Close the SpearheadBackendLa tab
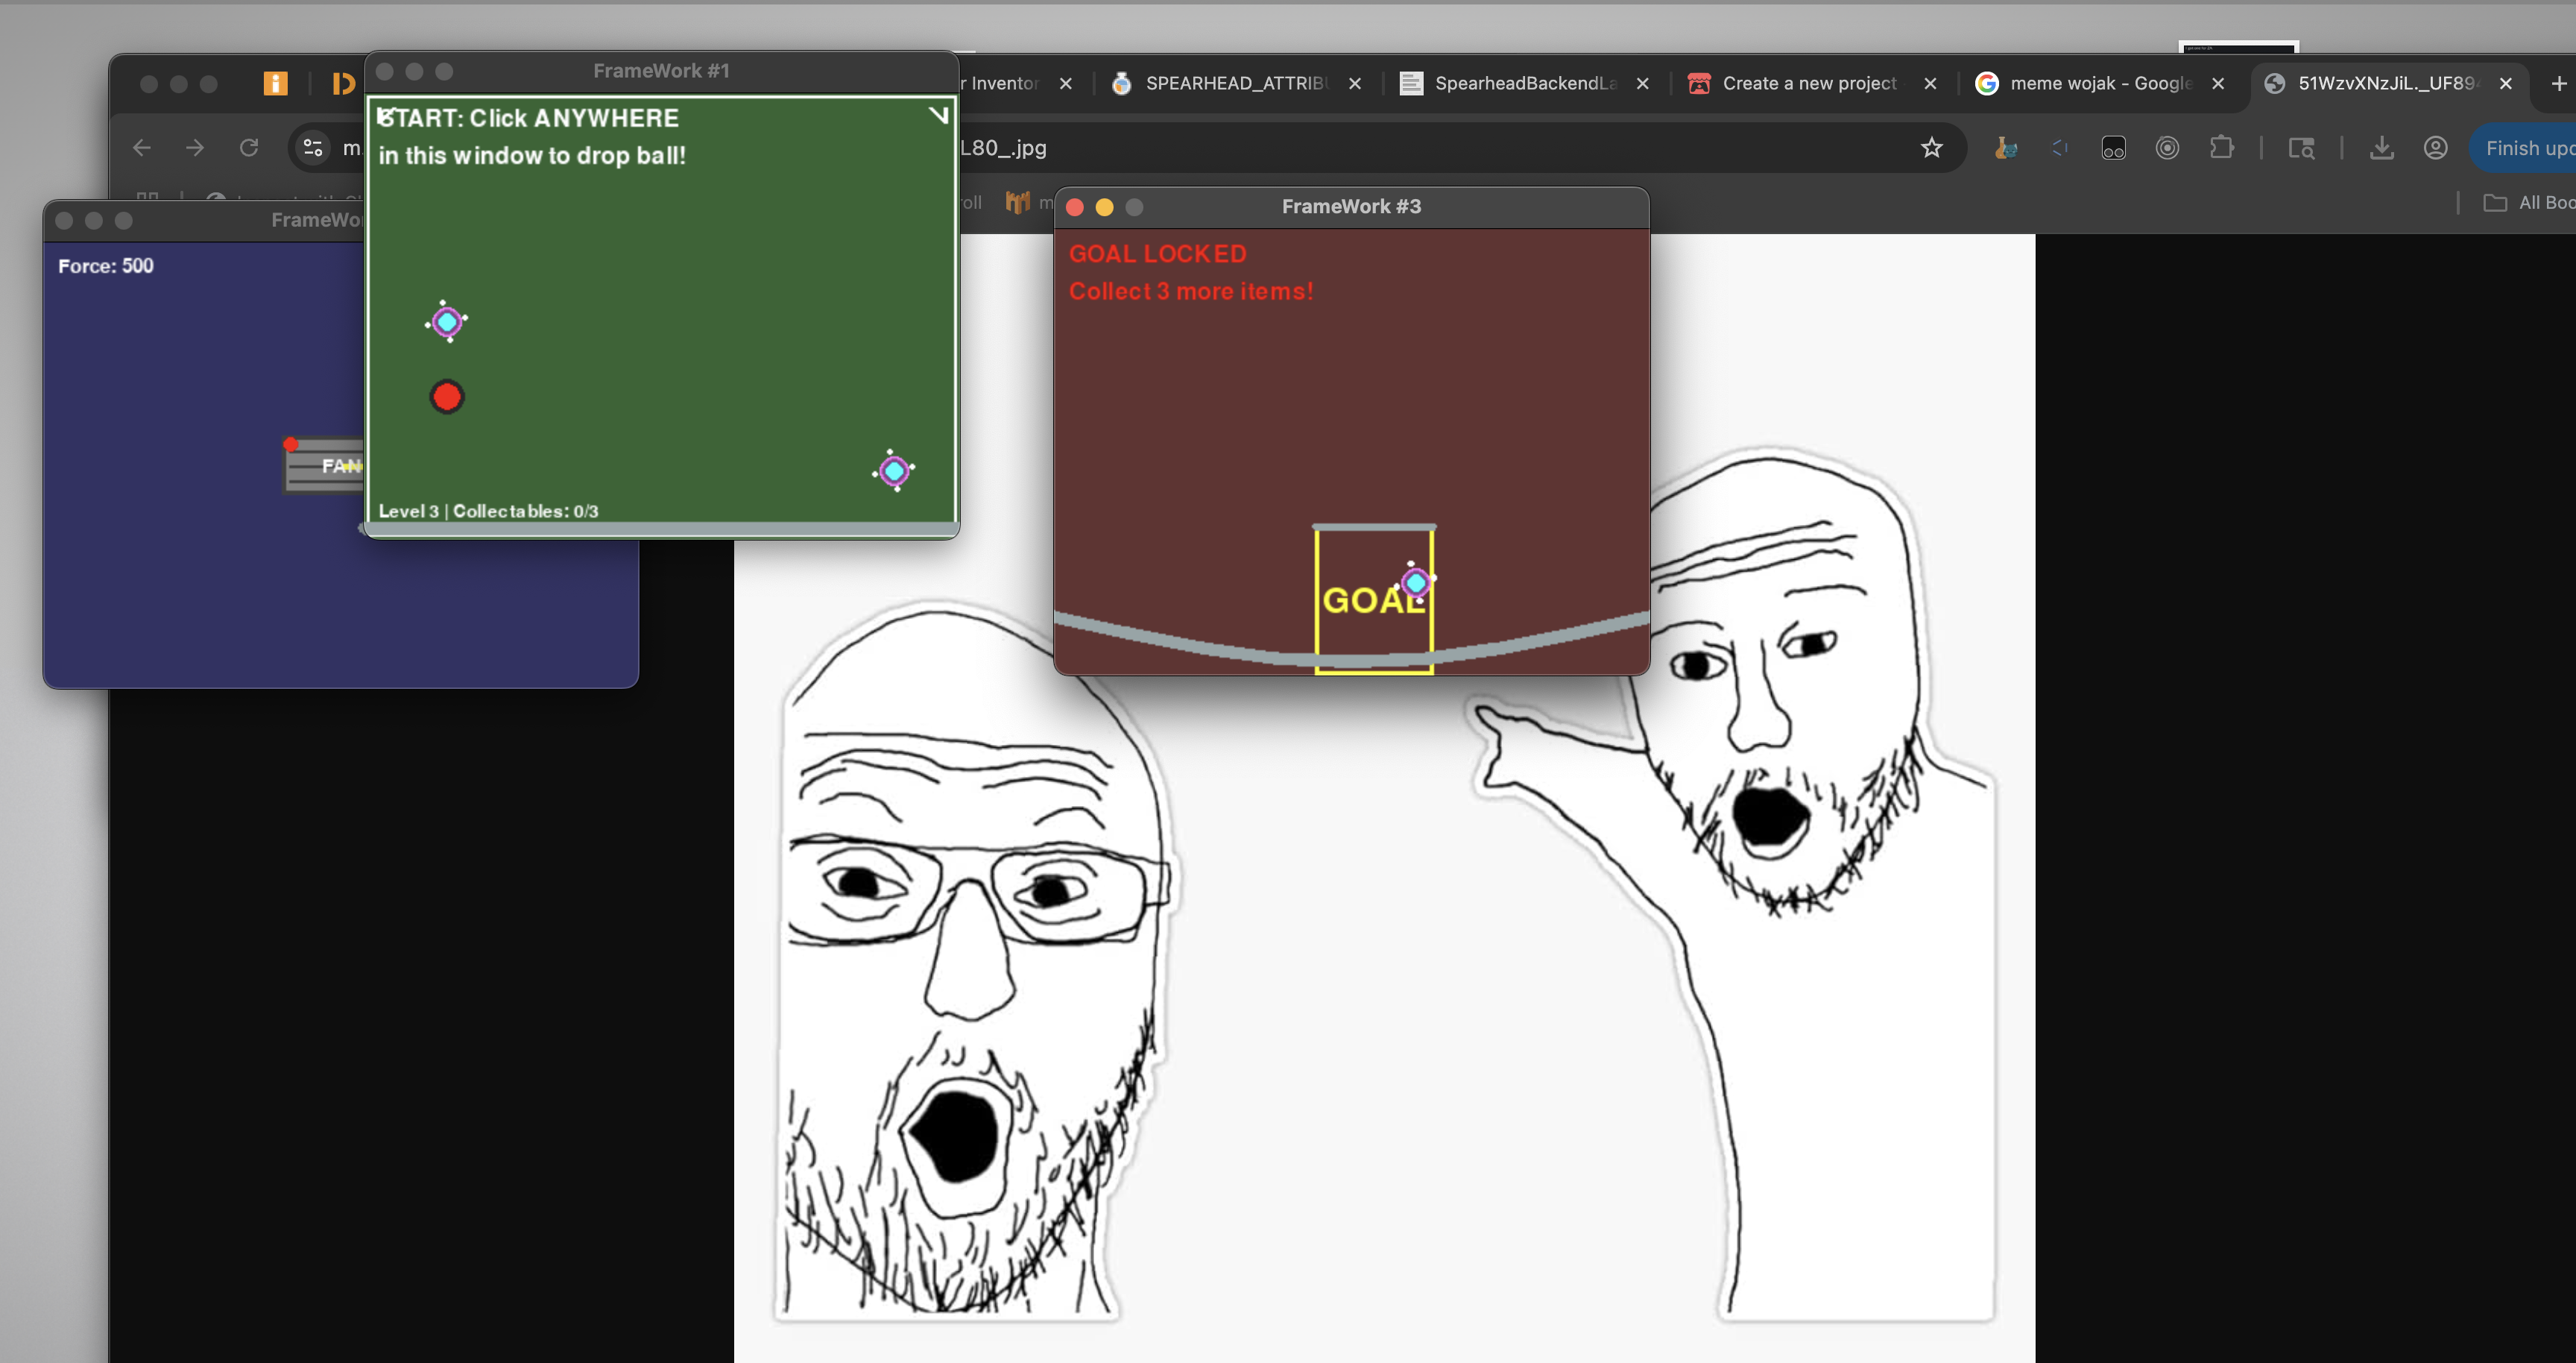The image size is (2576, 1363). point(1642,83)
